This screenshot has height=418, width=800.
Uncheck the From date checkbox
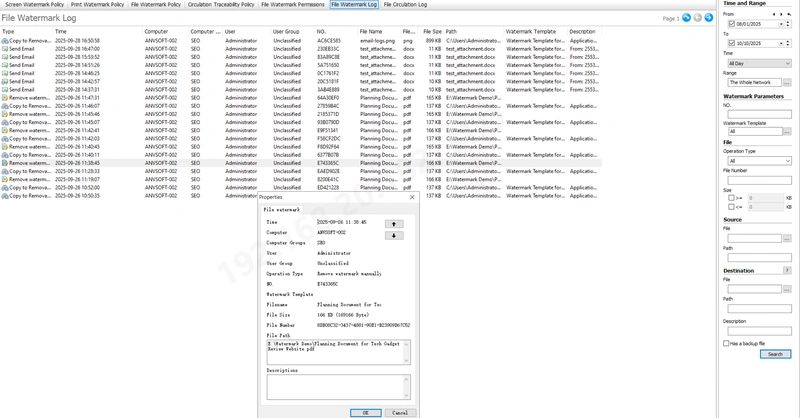[732, 24]
